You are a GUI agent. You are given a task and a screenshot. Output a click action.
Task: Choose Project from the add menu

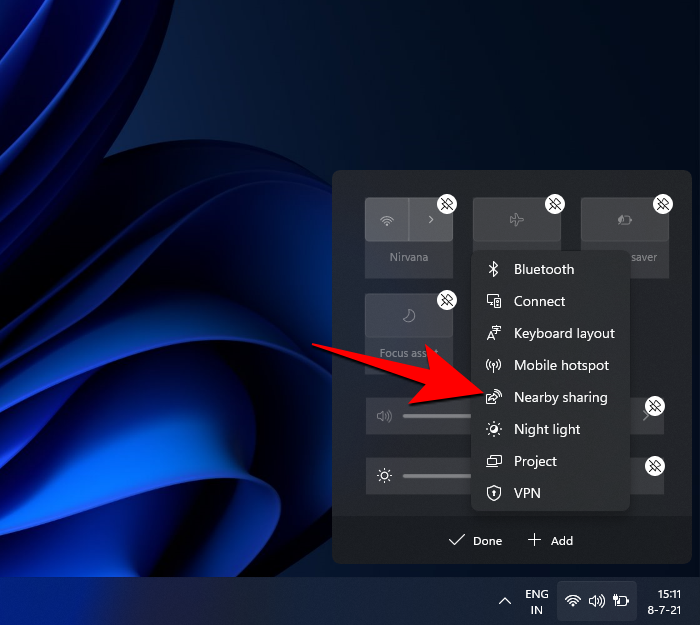pyautogui.click(x=535, y=461)
